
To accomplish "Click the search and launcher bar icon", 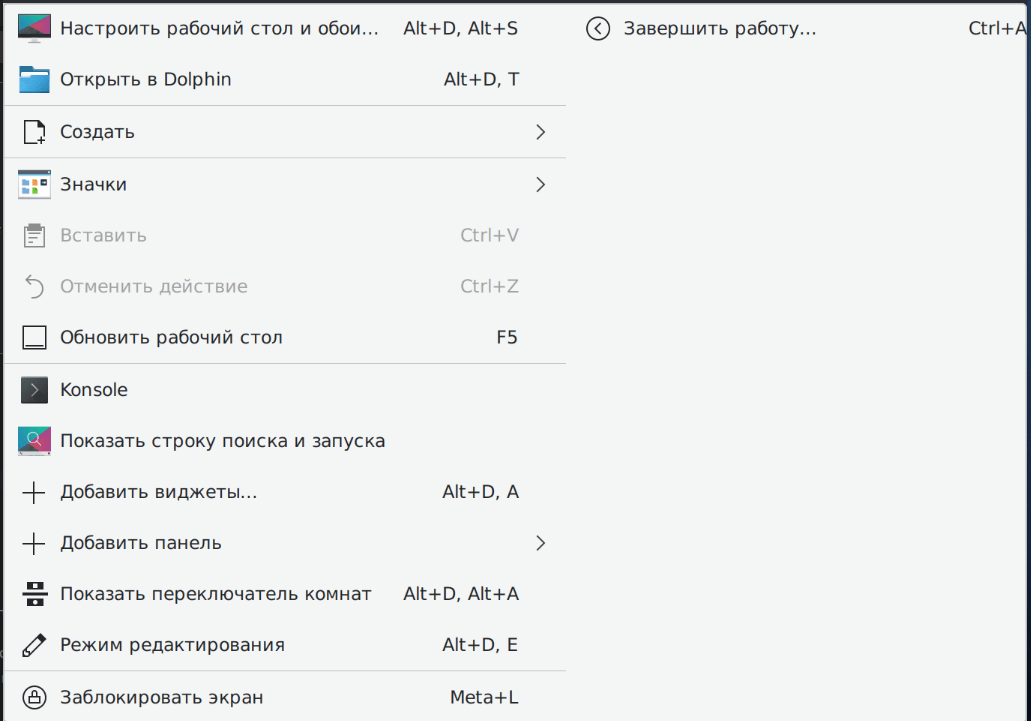I will coord(34,441).
